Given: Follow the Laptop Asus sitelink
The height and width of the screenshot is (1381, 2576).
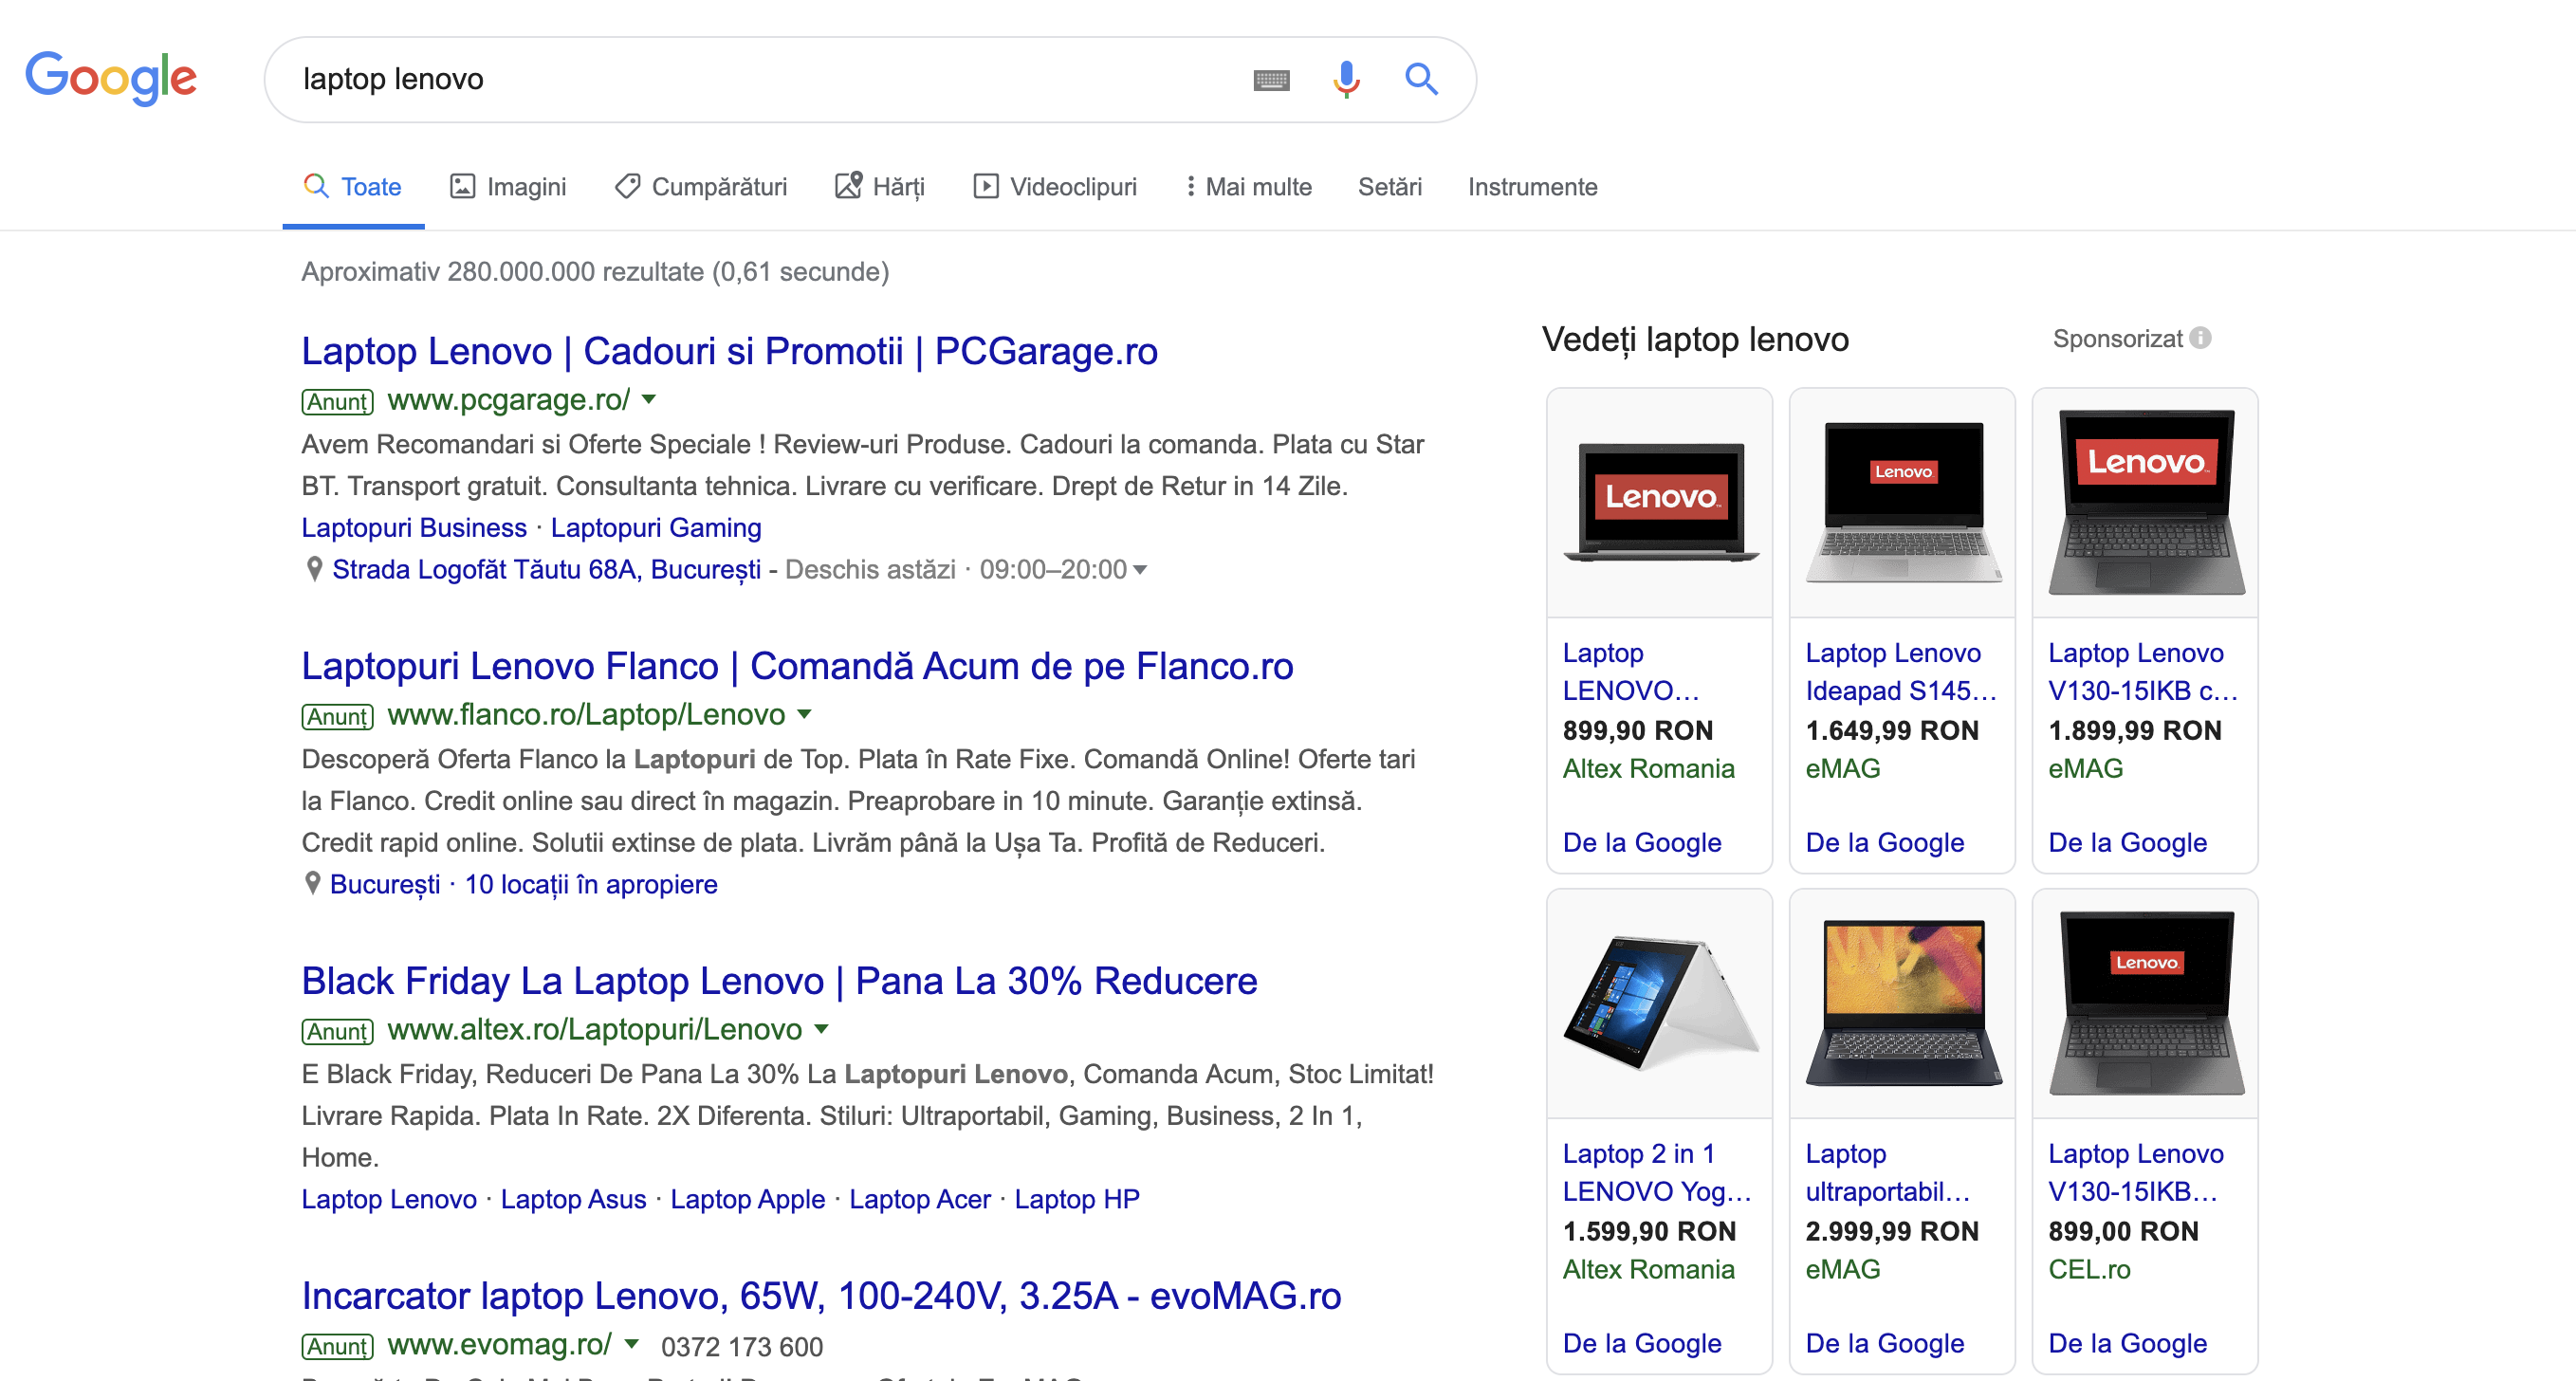Looking at the screenshot, I should [x=573, y=1200].
